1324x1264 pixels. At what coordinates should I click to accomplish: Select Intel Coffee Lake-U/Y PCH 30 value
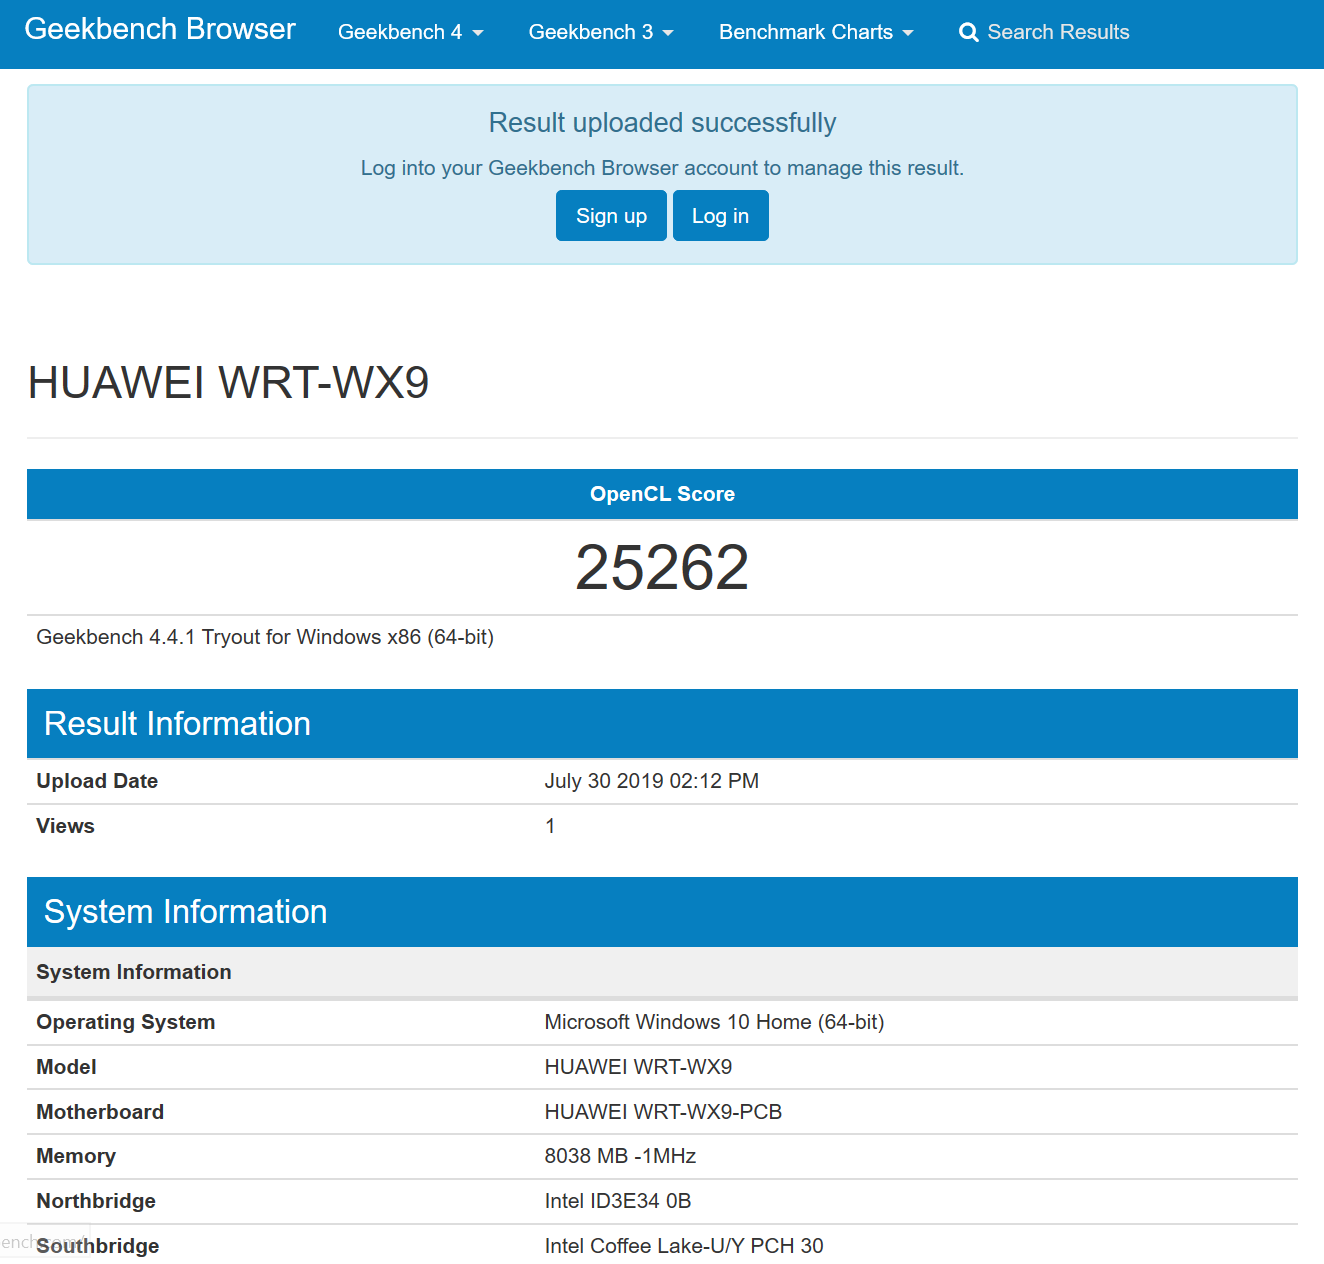(x=684, y=1246)
